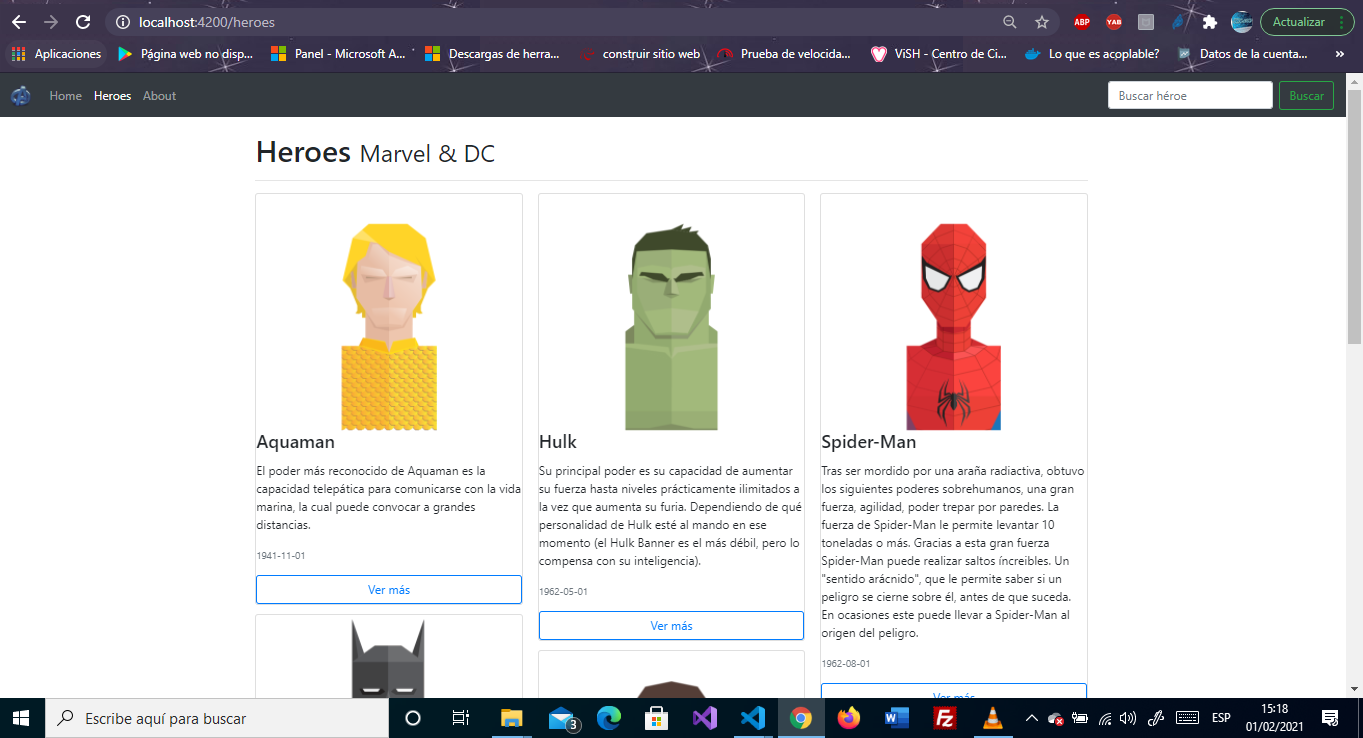The image size is (1363, 738).
Task: Open the Microsoft Store from the taskbar
Action: click(x=657, y=718)
